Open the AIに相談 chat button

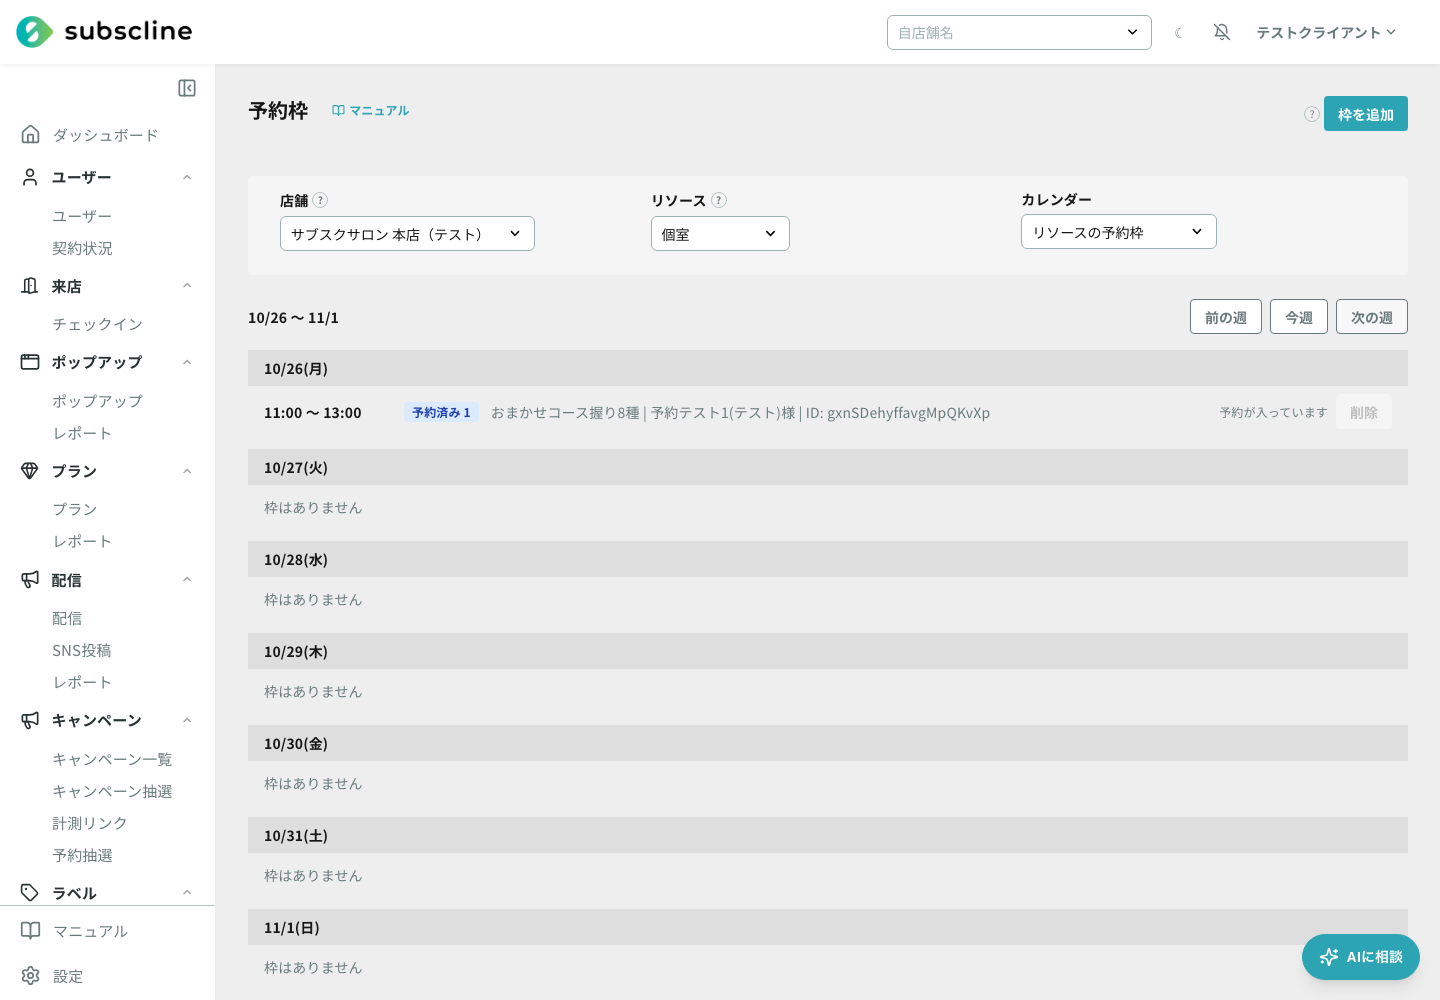[1361, 957]
